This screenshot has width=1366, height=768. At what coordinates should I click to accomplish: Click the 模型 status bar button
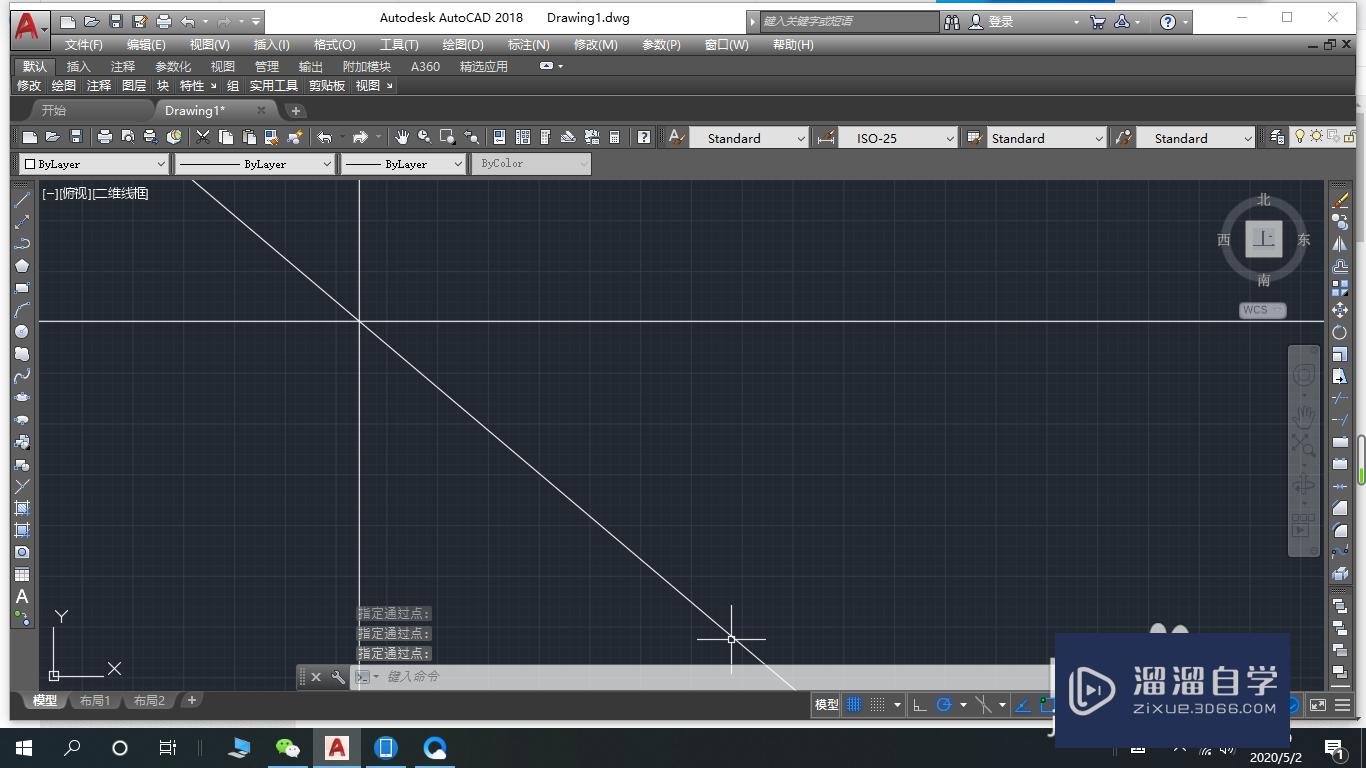click(x=826, y=705)
